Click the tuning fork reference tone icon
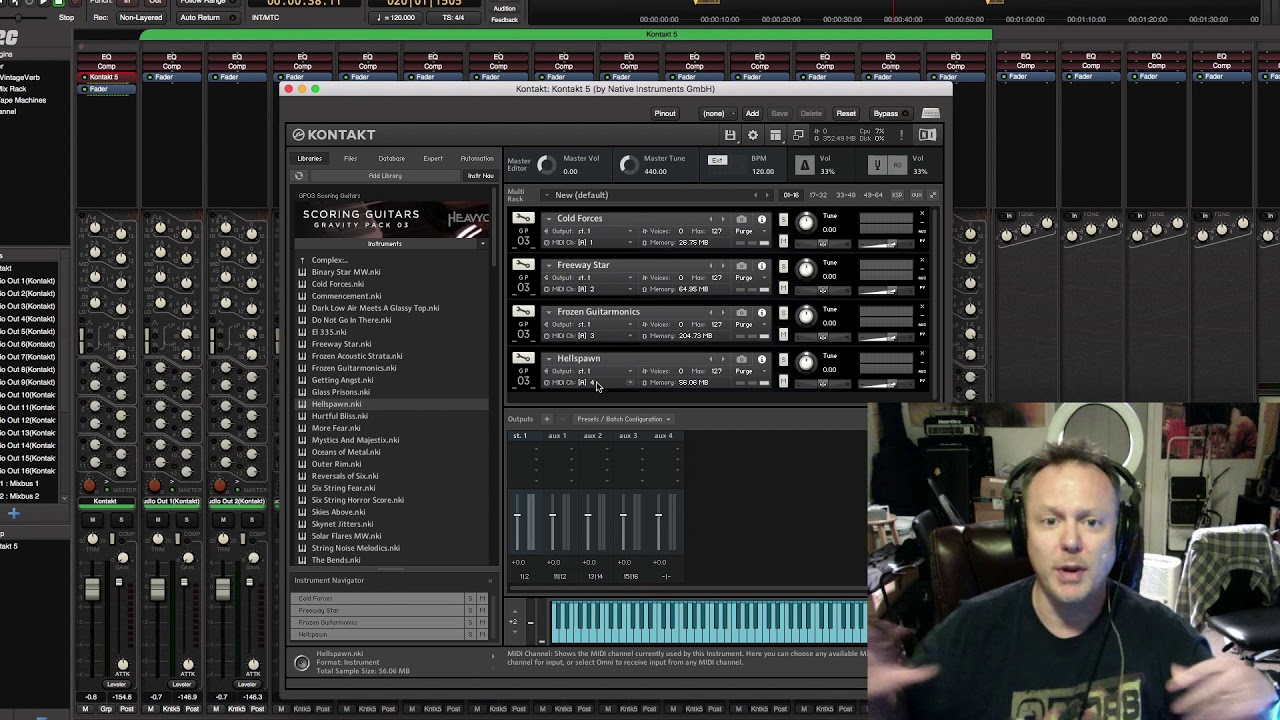This screenshot has height=720, width=1280. pyautogui.click(x=877, y=165)
